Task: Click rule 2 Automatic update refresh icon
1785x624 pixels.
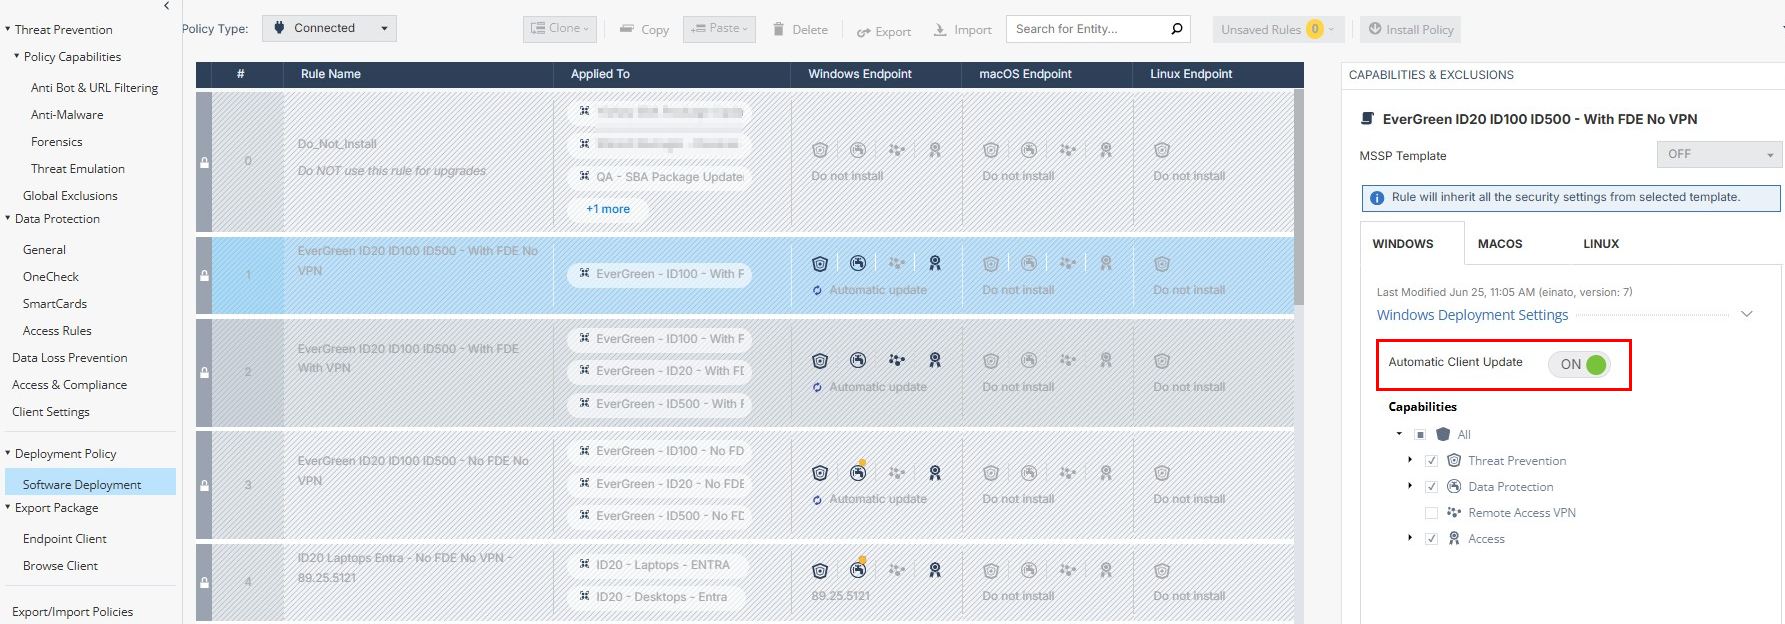Action: pos(817,387)
